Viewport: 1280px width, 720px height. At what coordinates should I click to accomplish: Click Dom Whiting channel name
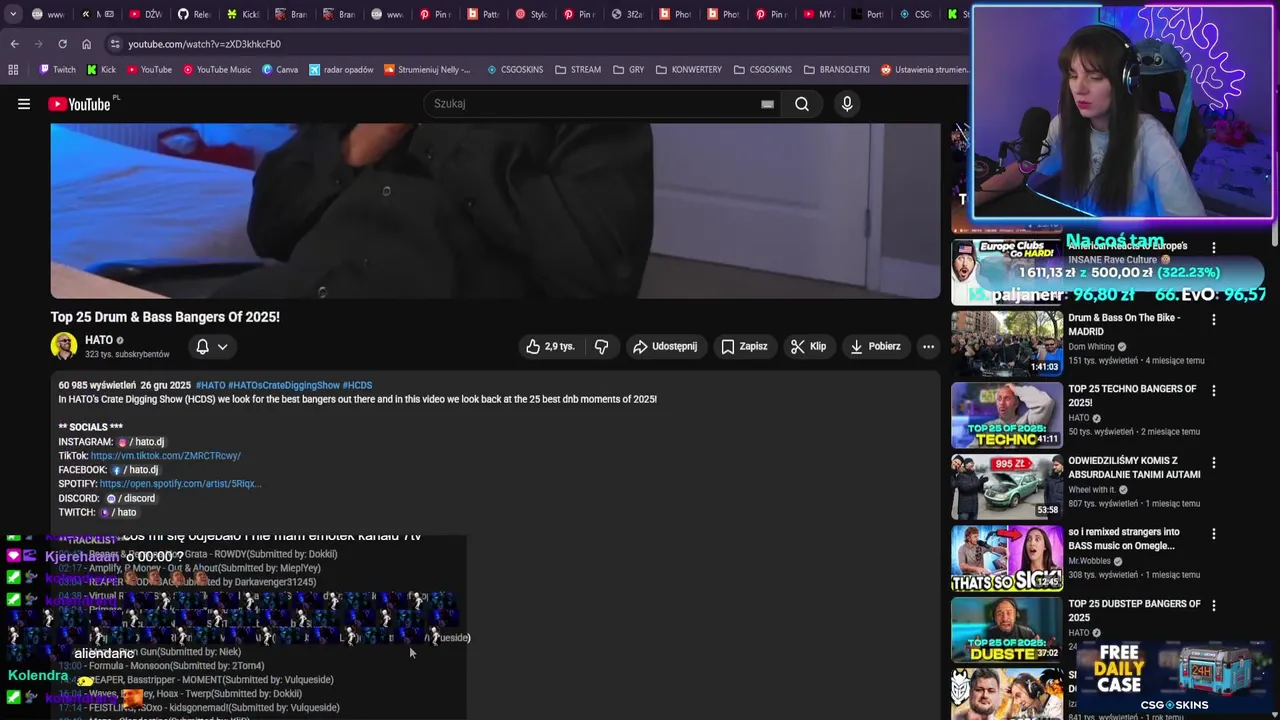(1091, 347)
